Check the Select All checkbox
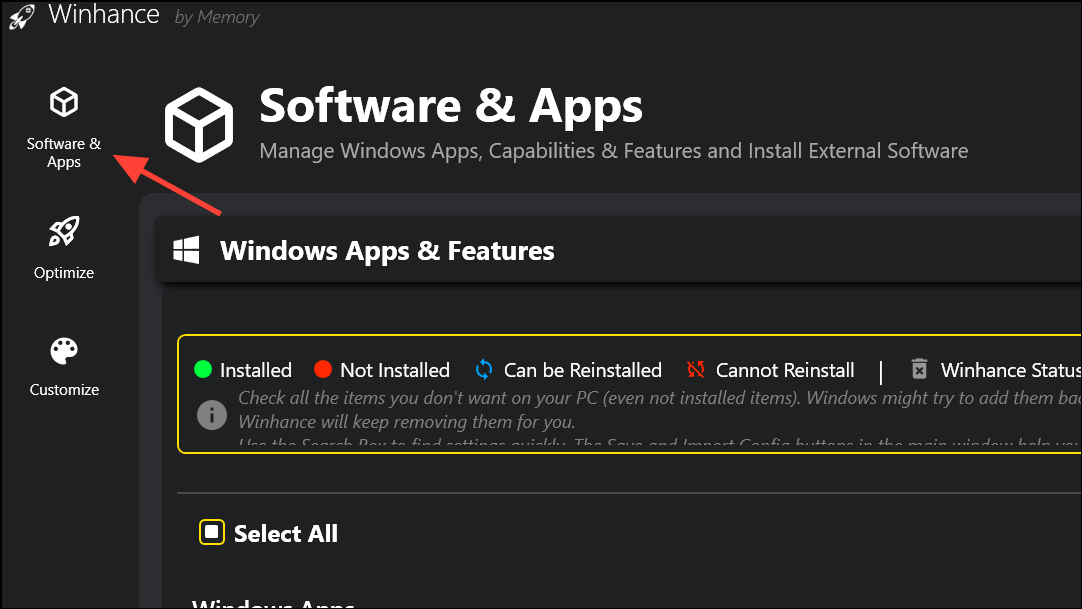 (211, 533)
